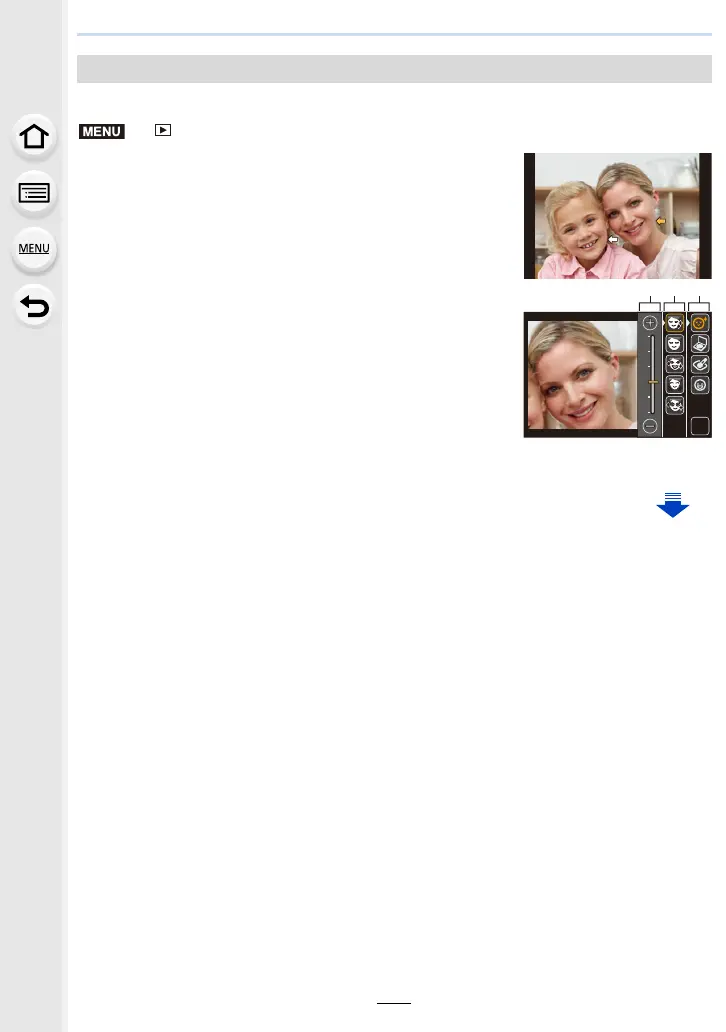726x1032 pixels.
Task: Increase effect with the plus button
Action: (x=650, y=323)
